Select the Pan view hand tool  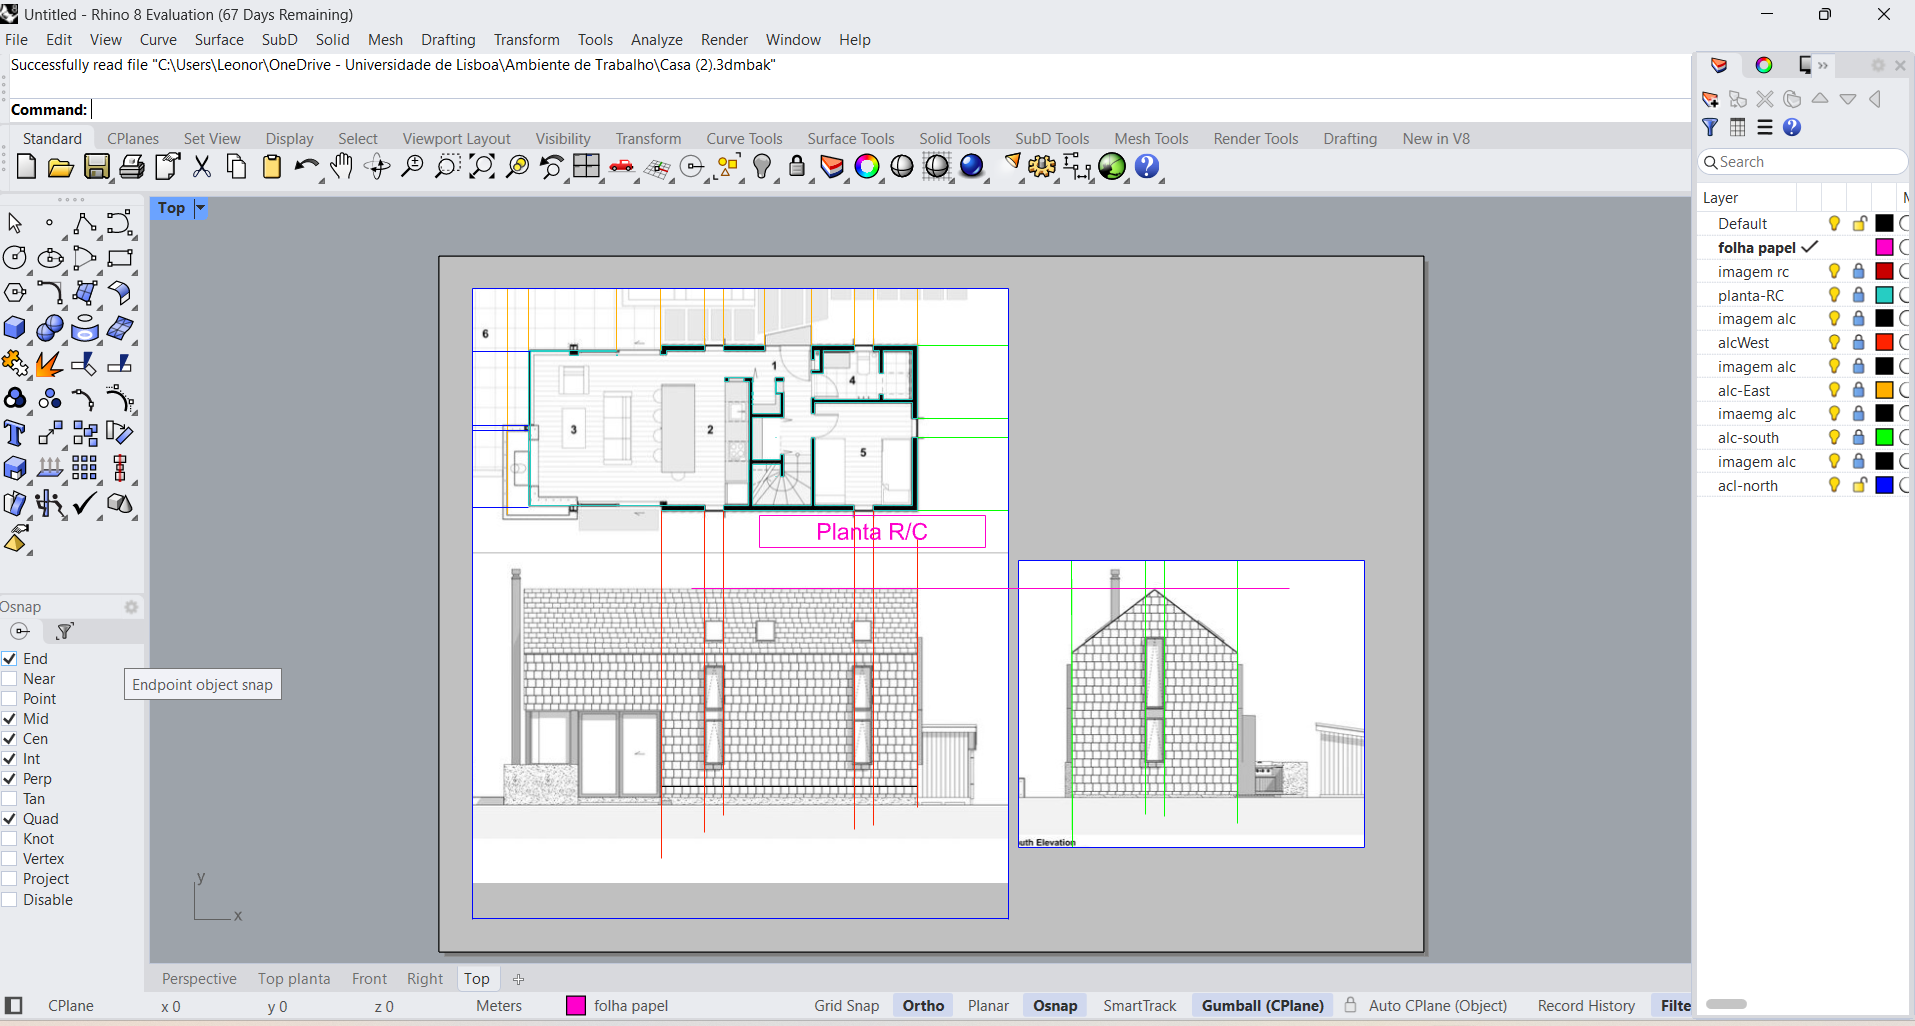(x=342, y=167)
